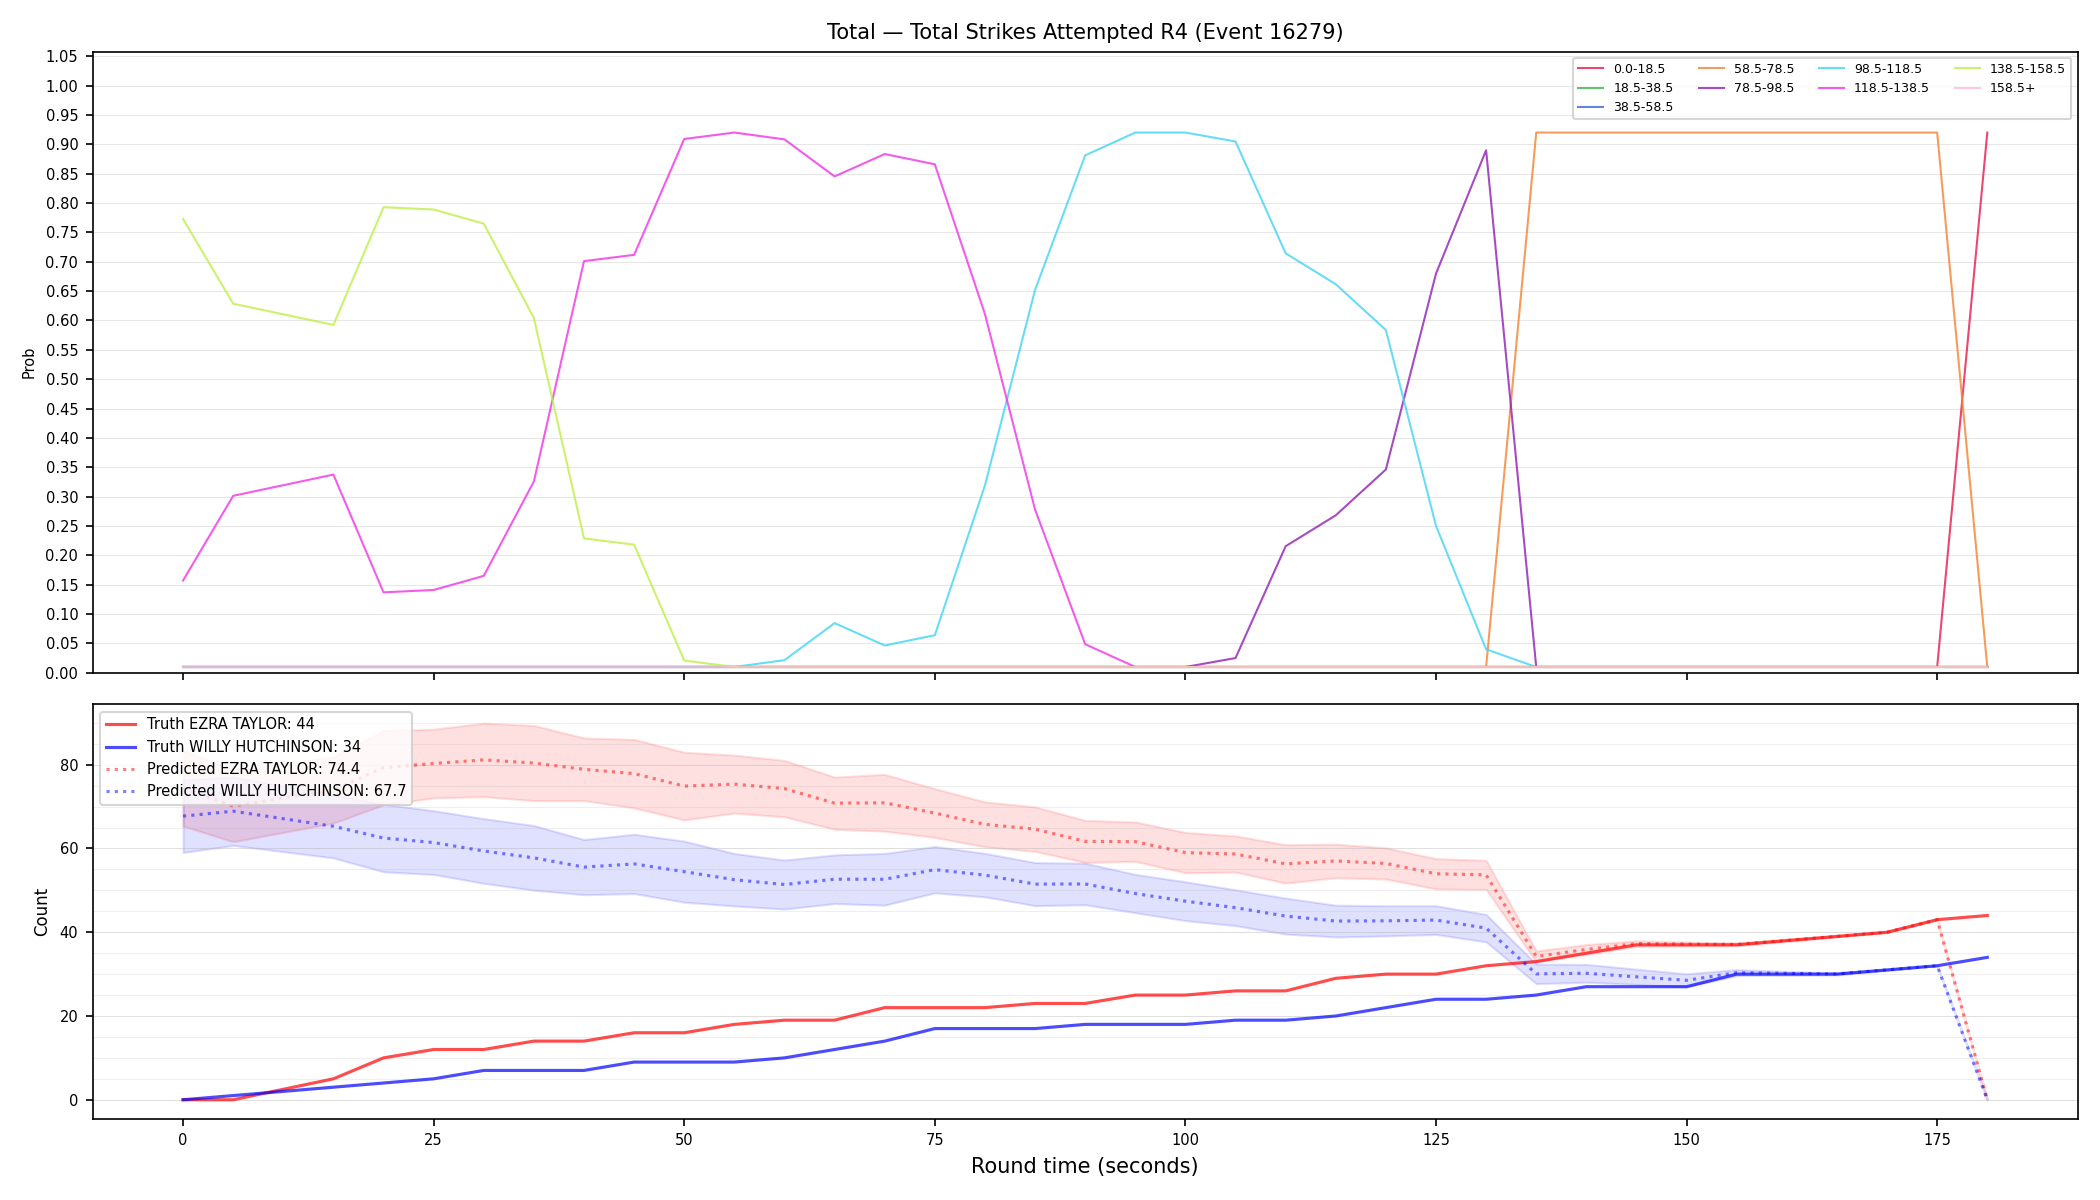This screenshot has height=1200, width=2100.
Task: Click the 0.35 tick on Prob axis
Action: coord(62,468)
